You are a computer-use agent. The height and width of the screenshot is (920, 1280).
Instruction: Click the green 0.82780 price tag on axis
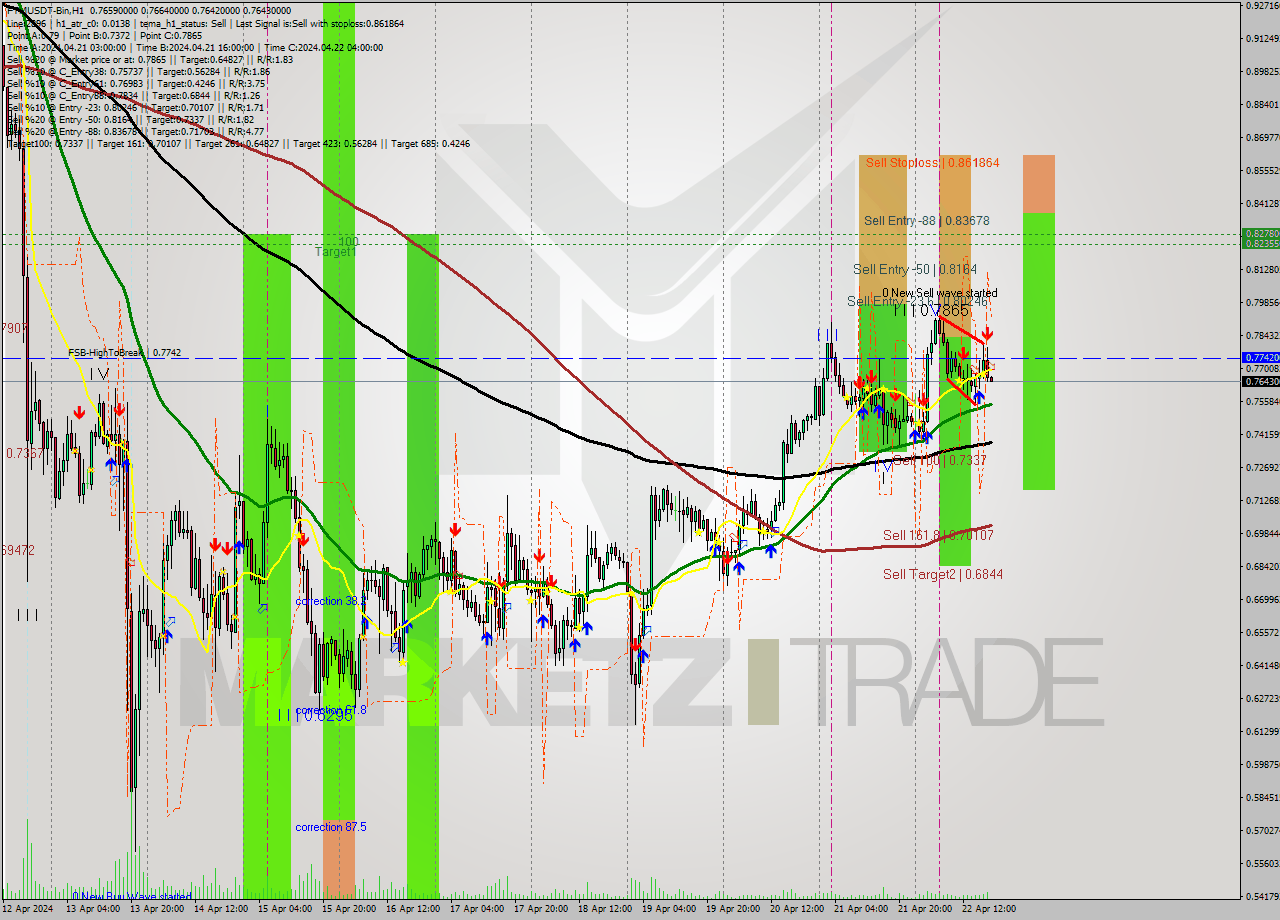click(1260, 233)
